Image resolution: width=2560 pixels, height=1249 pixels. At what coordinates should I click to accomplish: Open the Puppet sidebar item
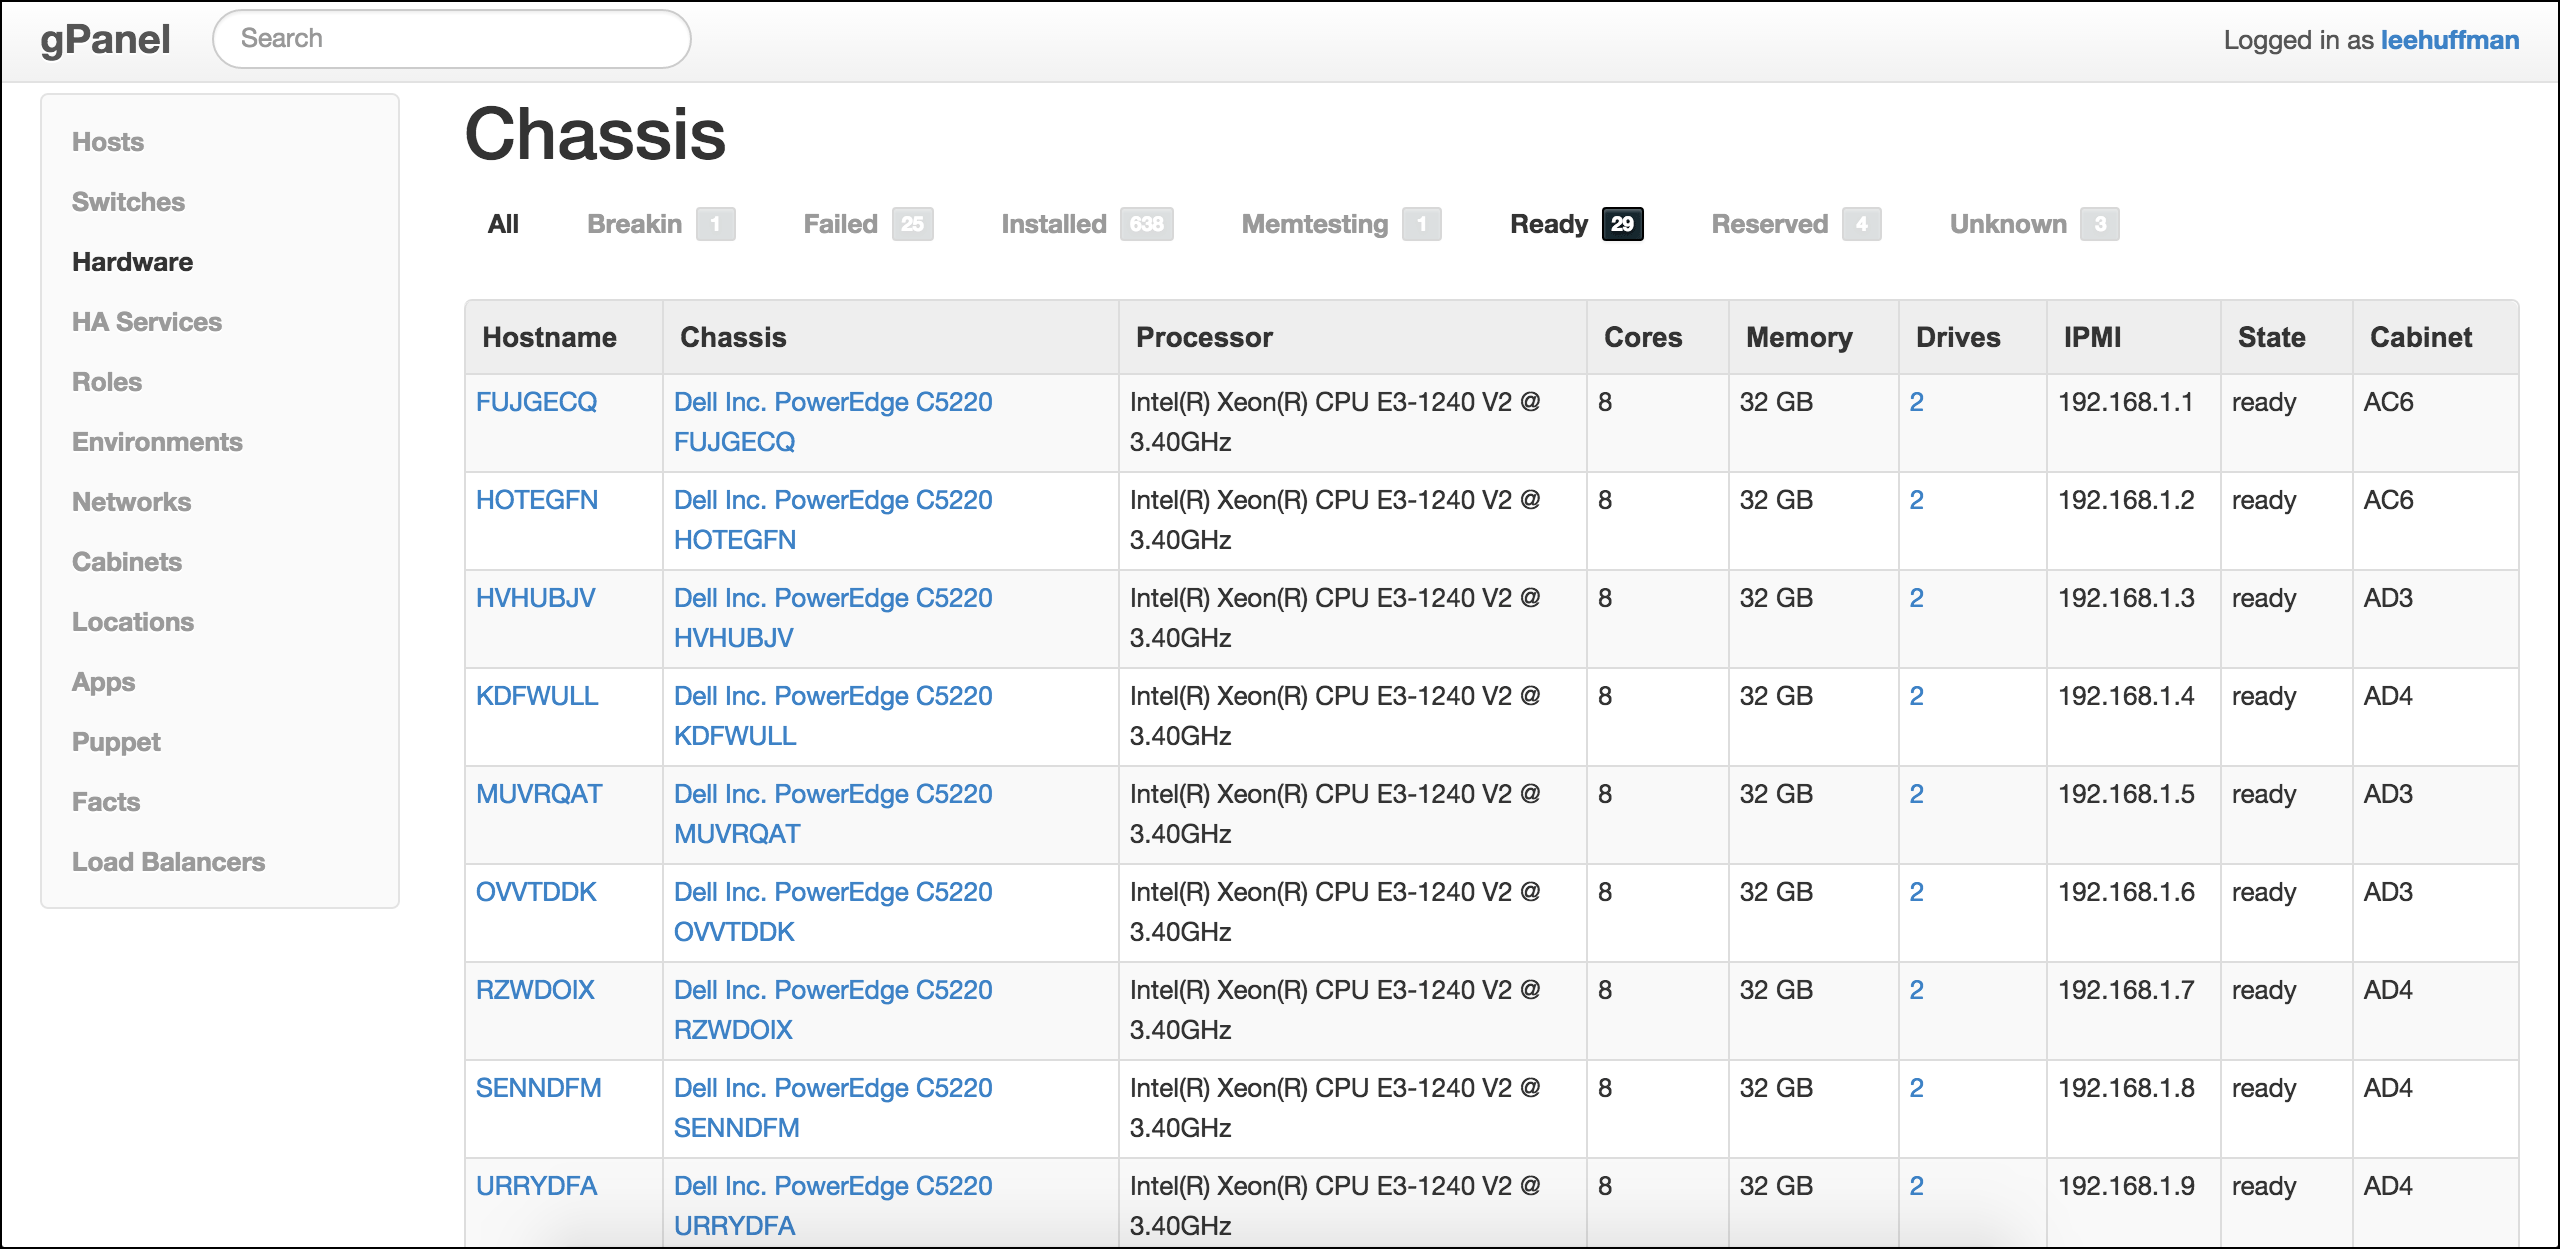pyautogui.click(x=116, y=742)
